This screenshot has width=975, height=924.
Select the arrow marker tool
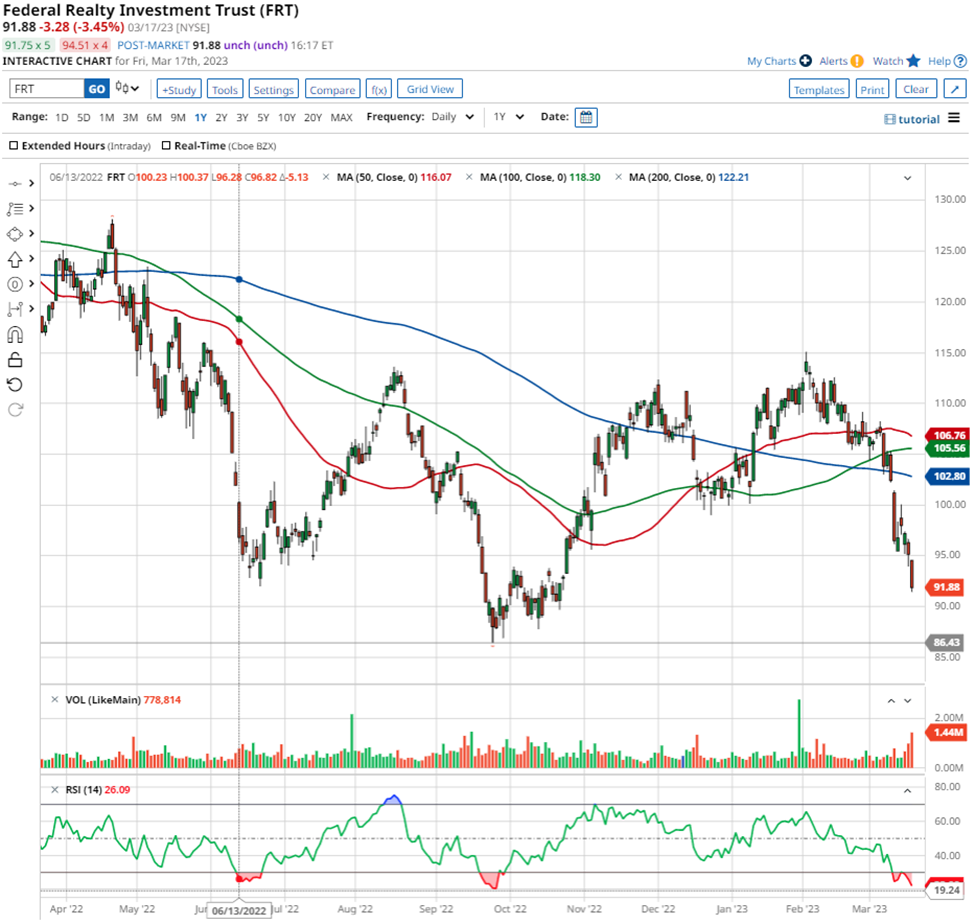[15, 259]
